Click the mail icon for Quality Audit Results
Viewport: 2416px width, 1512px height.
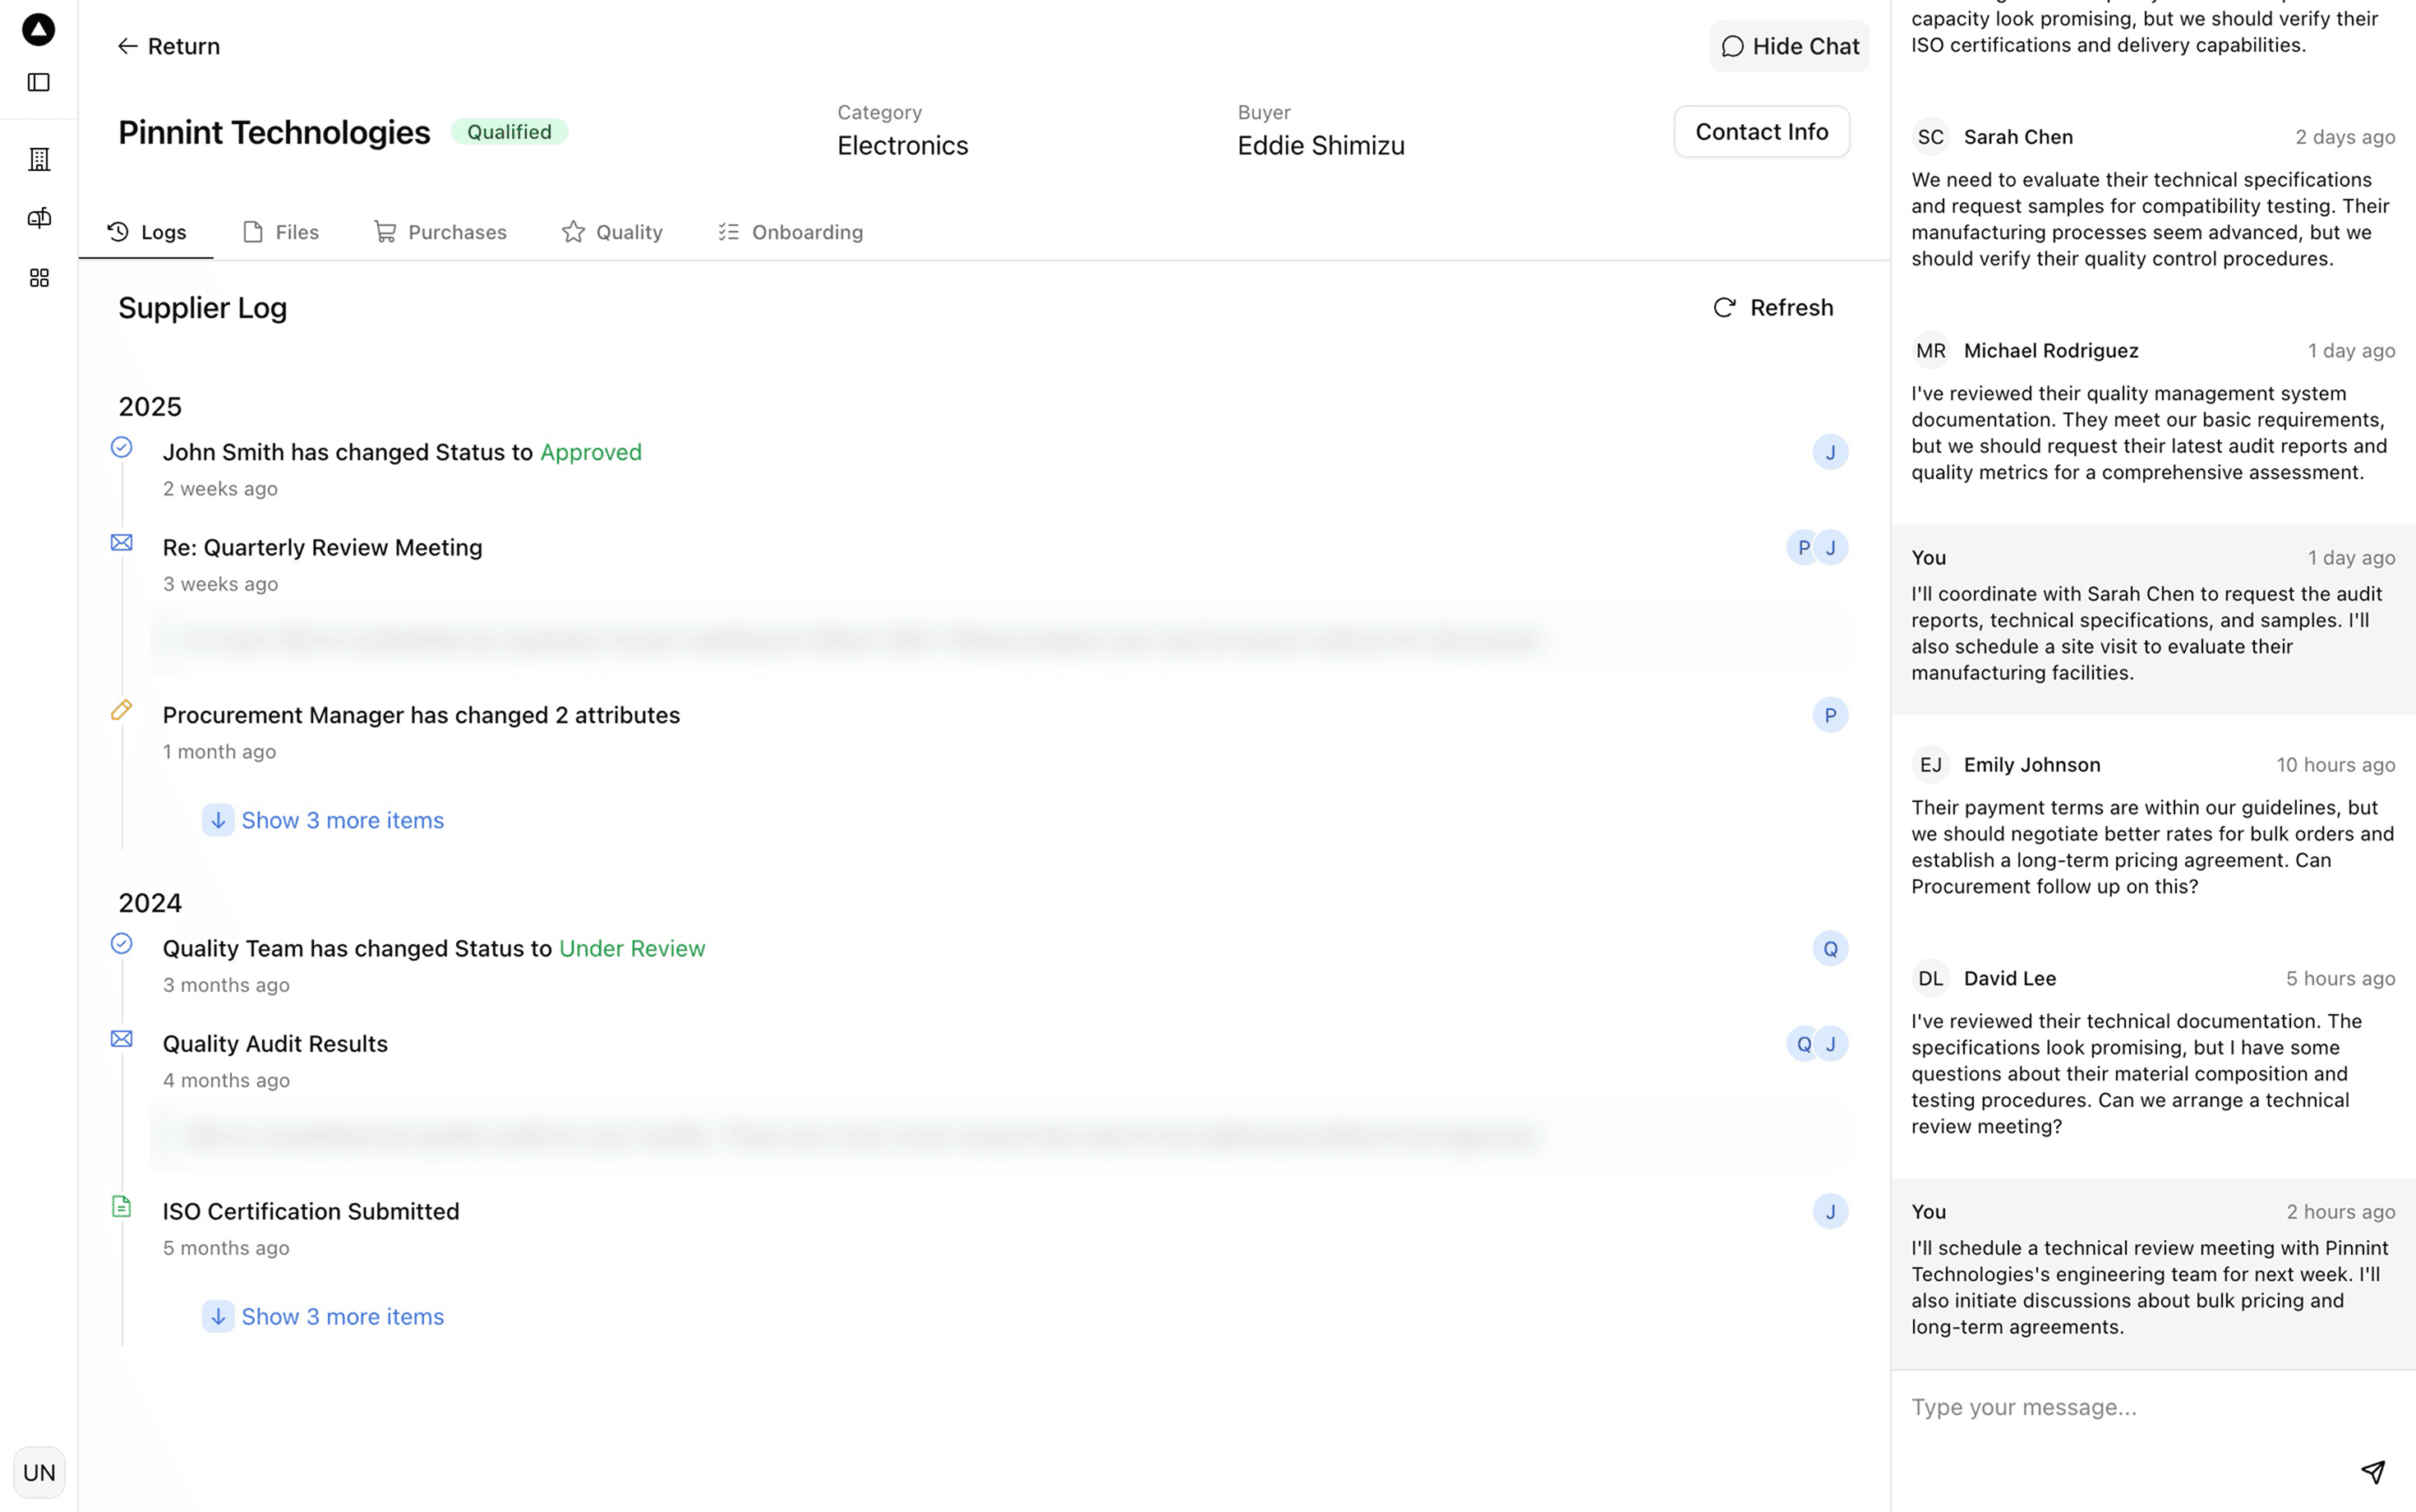121,1039
